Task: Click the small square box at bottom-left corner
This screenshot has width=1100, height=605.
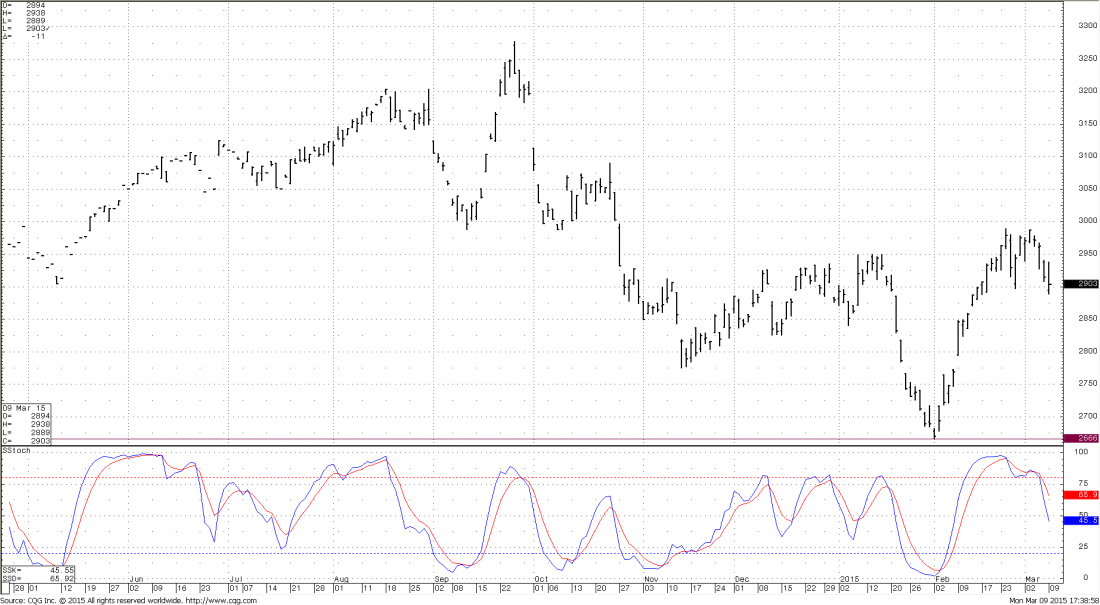Action: pos(5,589)
